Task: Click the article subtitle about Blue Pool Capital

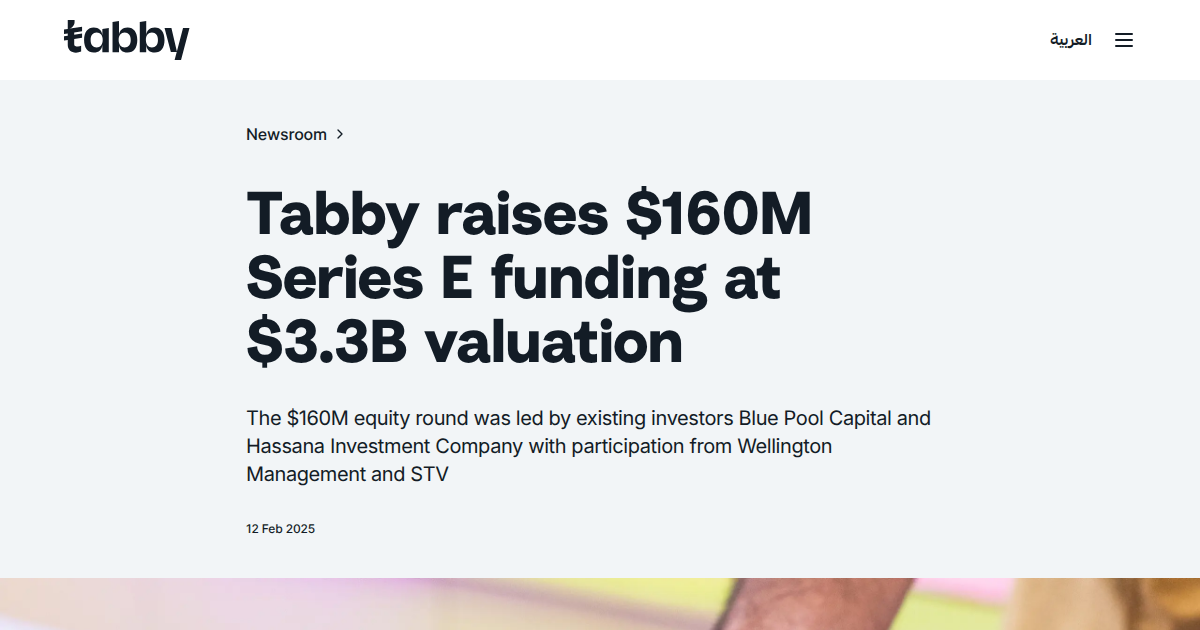Action: [588, 446]
